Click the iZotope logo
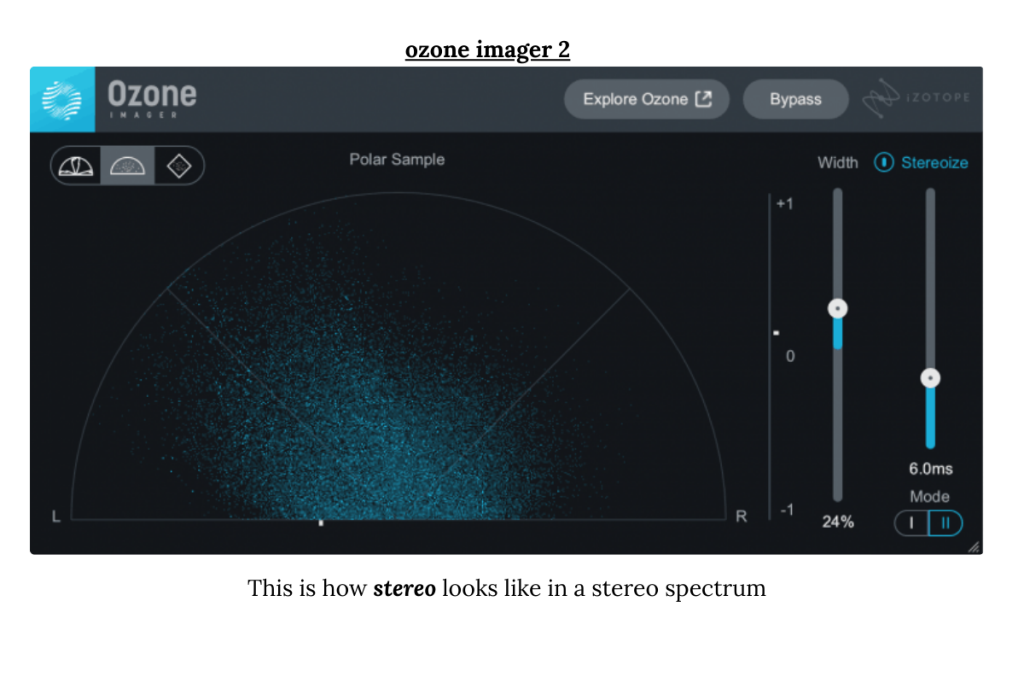This screenshot has height=683, width=1024. point(919,98)
